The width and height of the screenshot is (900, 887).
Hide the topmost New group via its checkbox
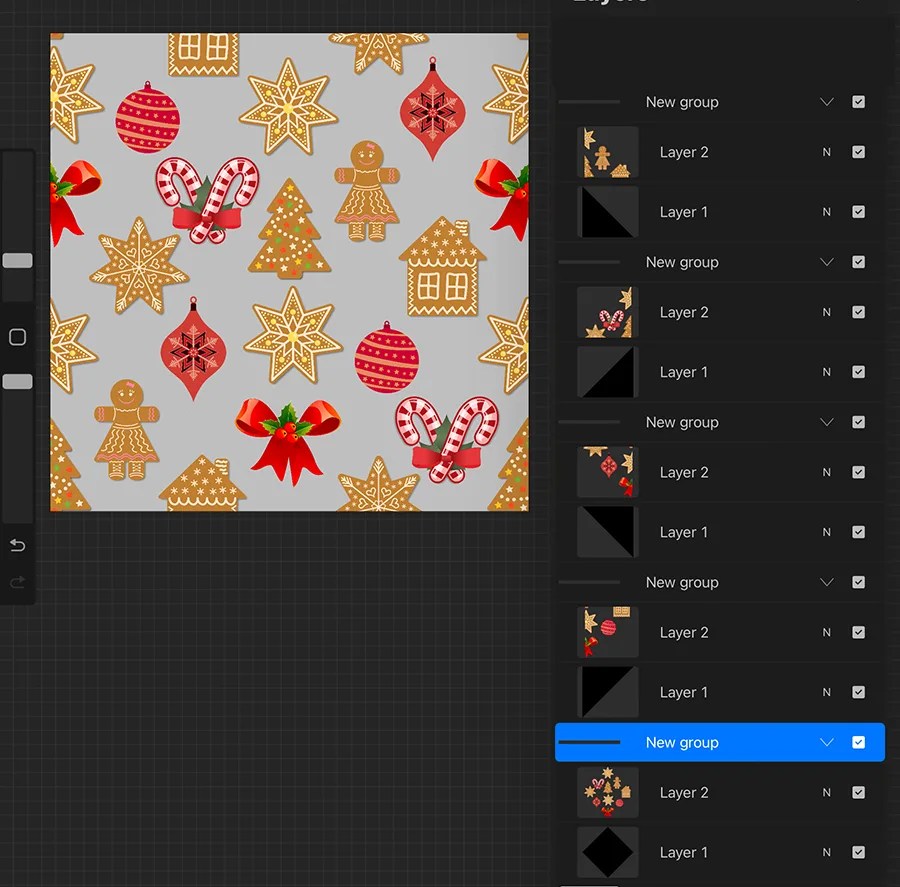[x=859, y=101]
